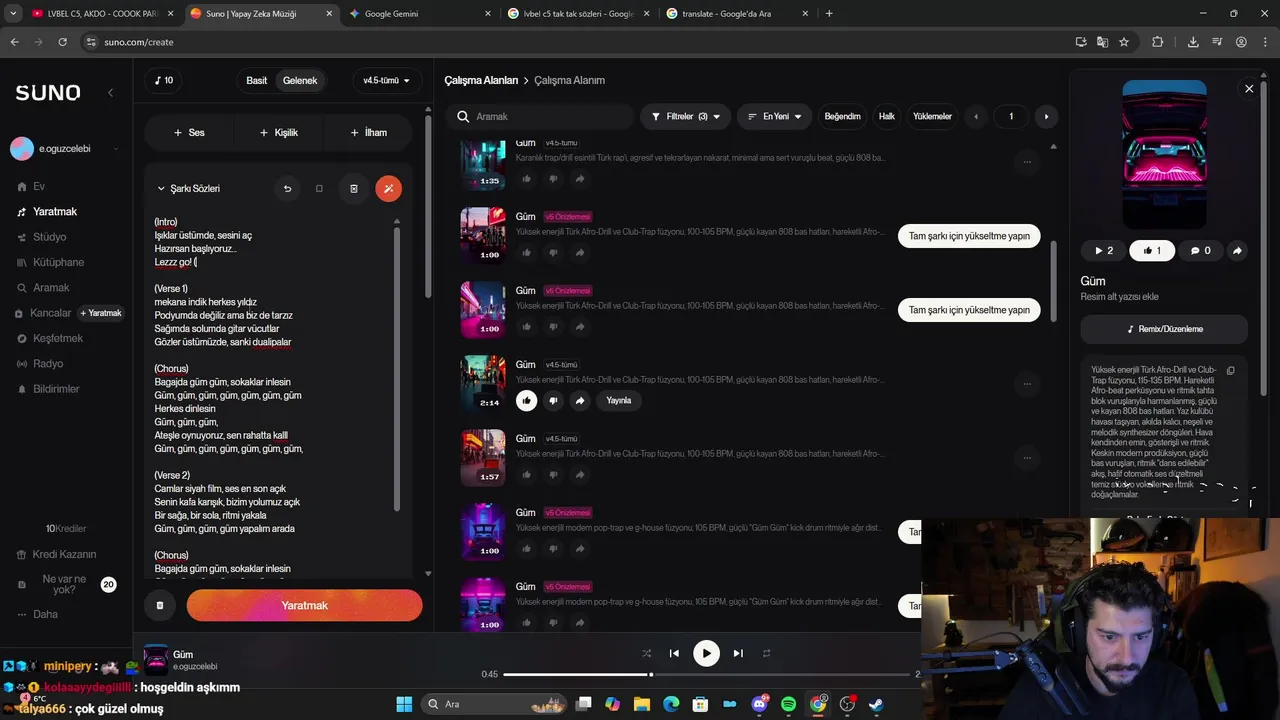Toggle Yüklemeler uploads filter

[x=932, y=116]
